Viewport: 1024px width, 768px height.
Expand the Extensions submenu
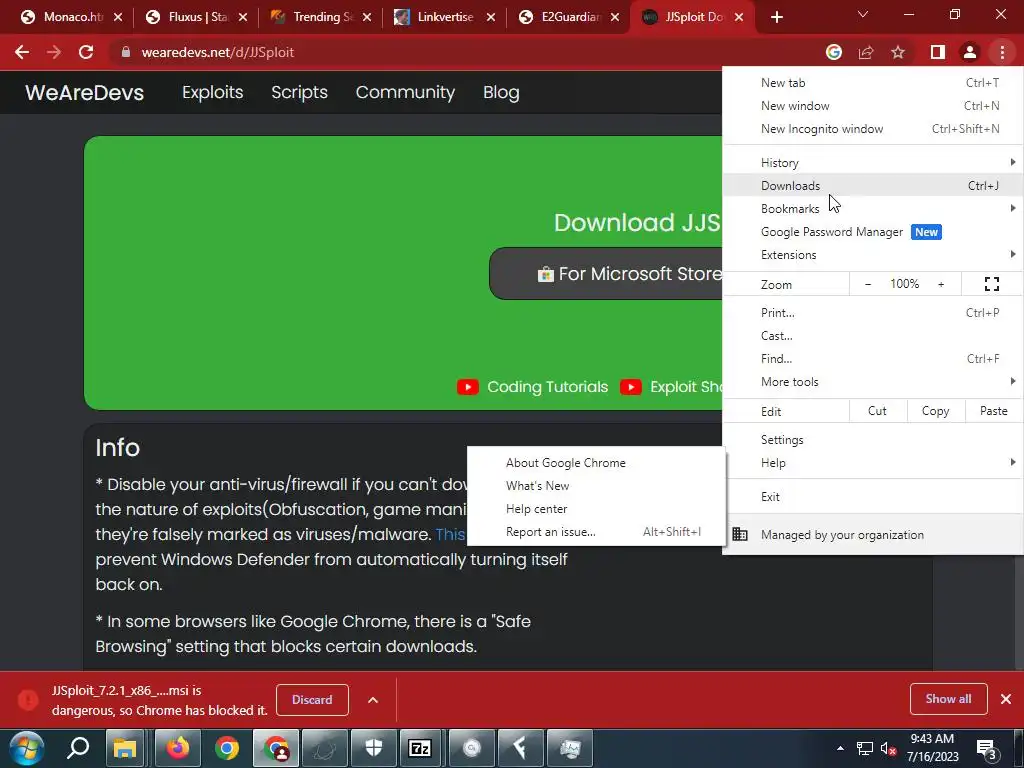click(x=873, y=255)
